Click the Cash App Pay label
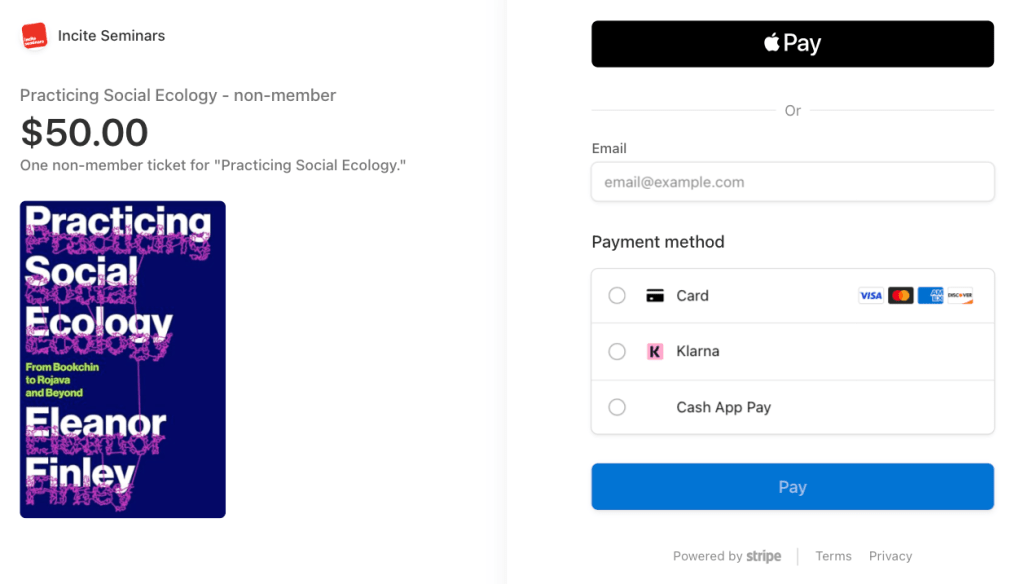 pos(723,408)
